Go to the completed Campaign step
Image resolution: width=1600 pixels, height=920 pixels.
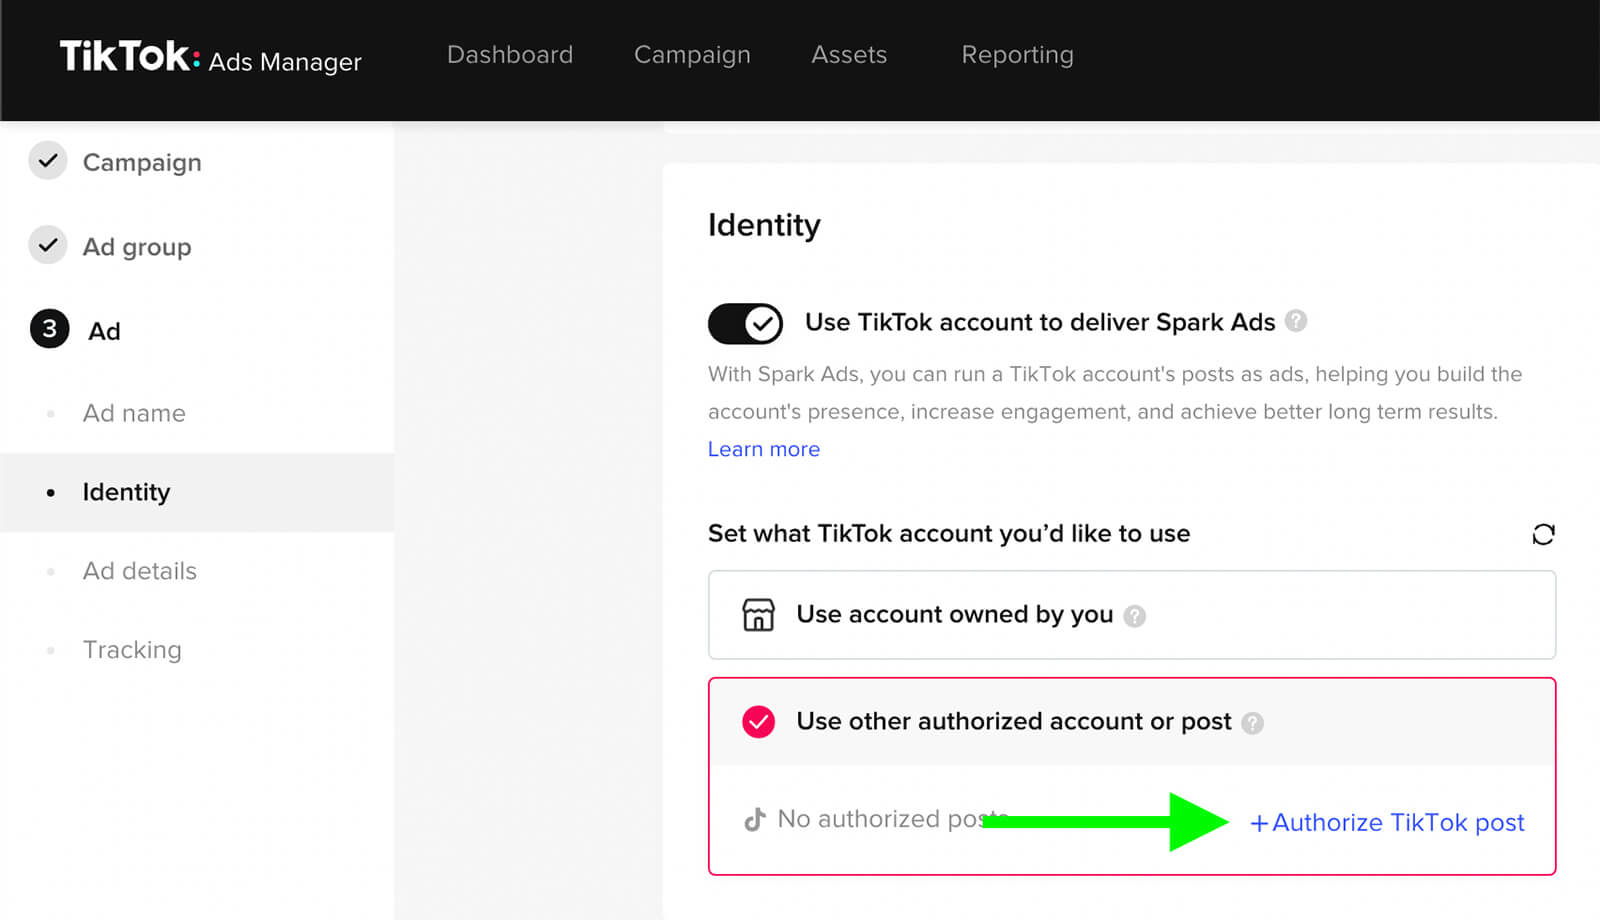pos(142,162)
